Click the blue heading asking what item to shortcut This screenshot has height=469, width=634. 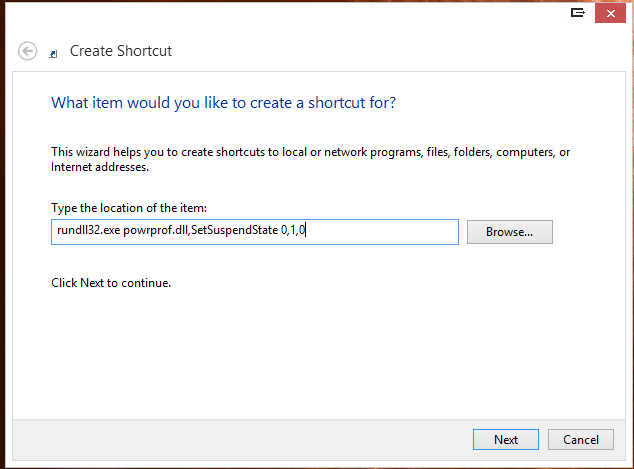(223, 103)
